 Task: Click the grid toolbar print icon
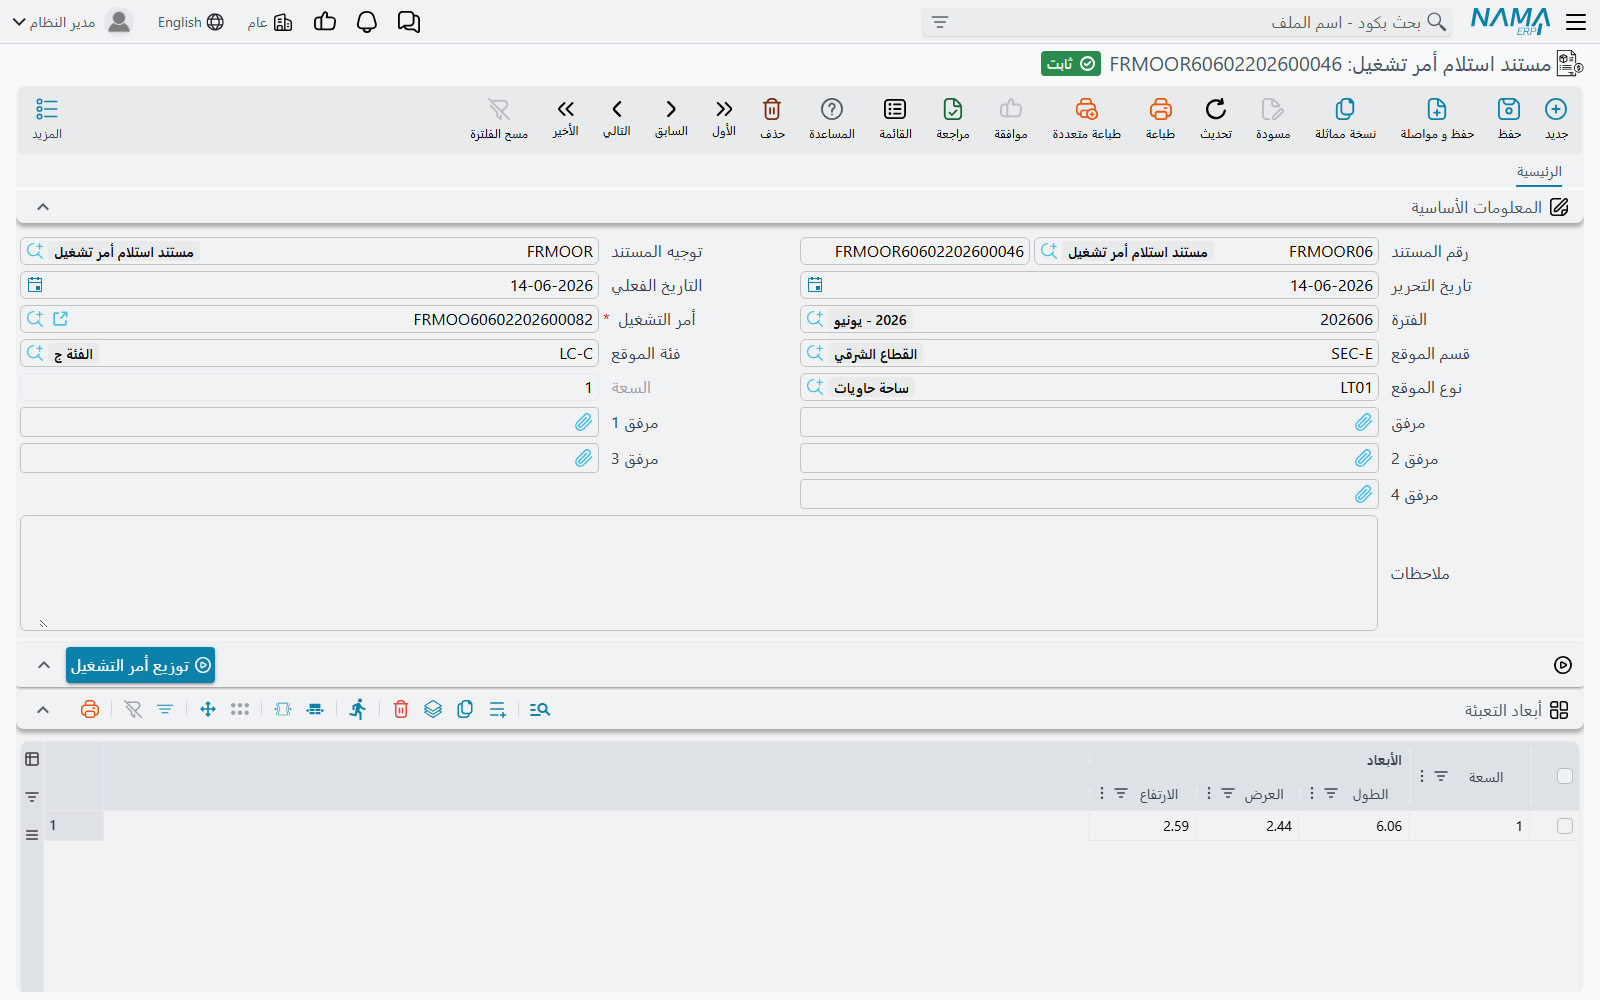tap(90, 709)
